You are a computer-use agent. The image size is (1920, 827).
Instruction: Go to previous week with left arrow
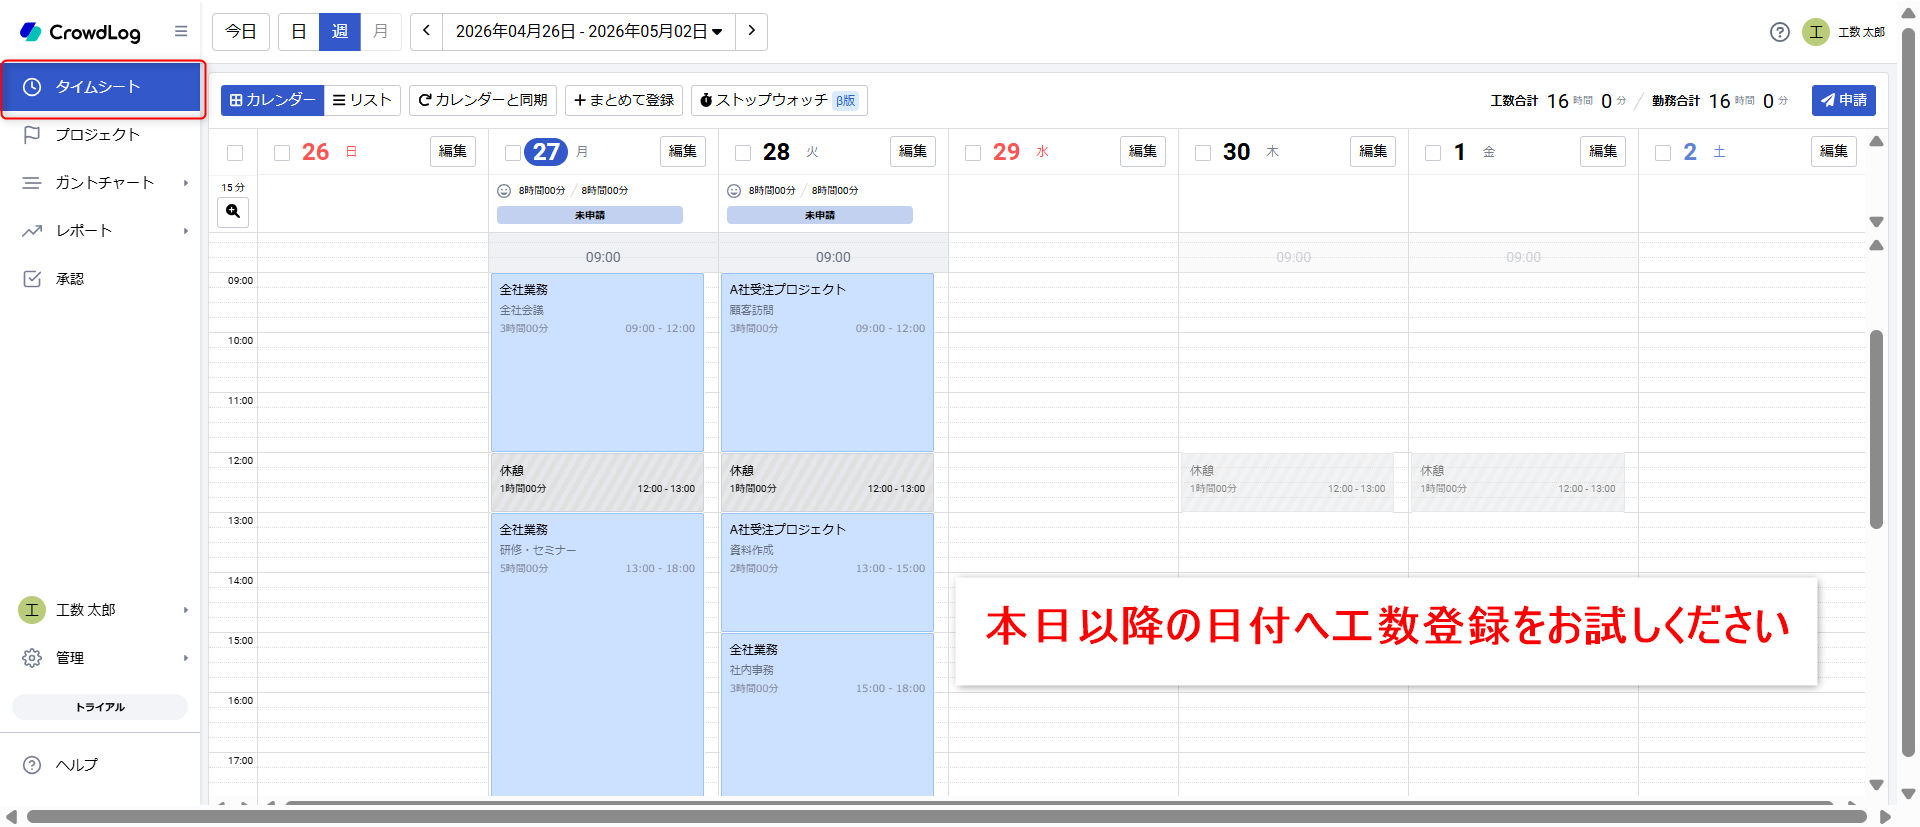426,32
